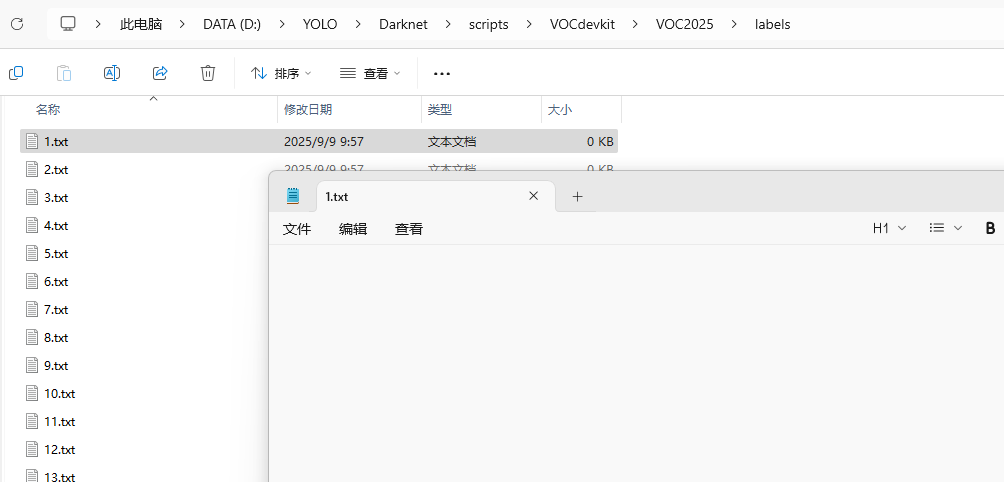Add a new tab in Notepad
This screenshot has width=1004, height=482.
(578, 197)
